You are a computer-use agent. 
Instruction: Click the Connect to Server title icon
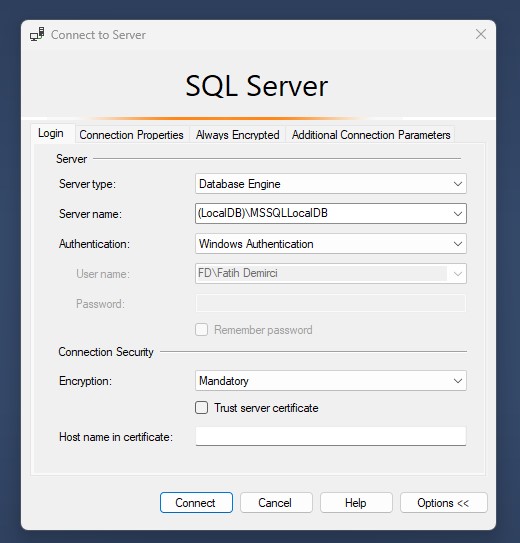37,34
